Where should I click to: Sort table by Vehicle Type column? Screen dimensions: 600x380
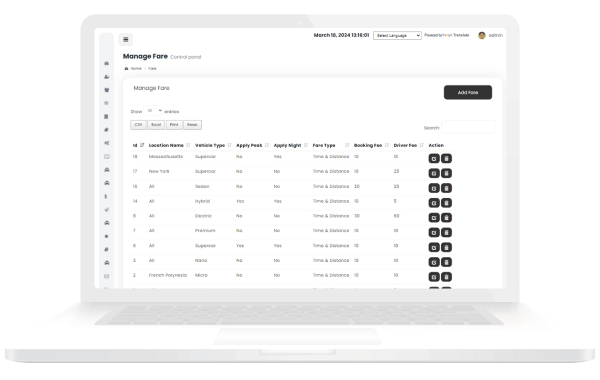pyautogui.click(x=213, y=145)
